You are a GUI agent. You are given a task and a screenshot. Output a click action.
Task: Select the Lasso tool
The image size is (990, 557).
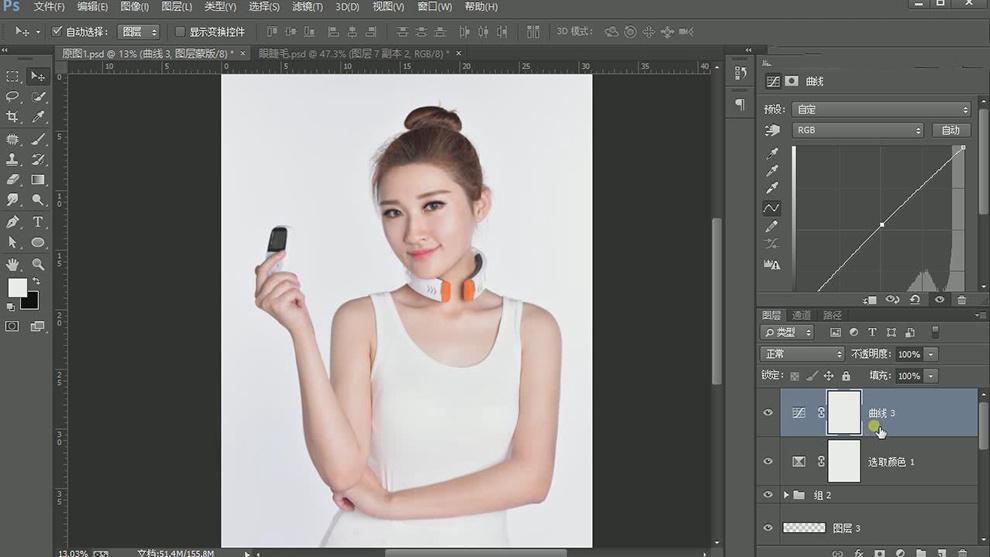point(13,97)
